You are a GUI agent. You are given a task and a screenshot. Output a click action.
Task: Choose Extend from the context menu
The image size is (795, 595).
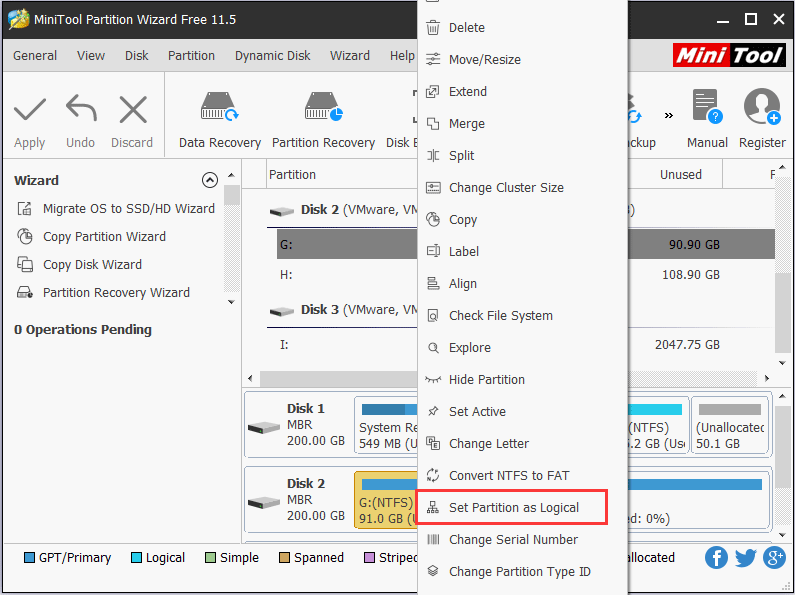(522, 92)
